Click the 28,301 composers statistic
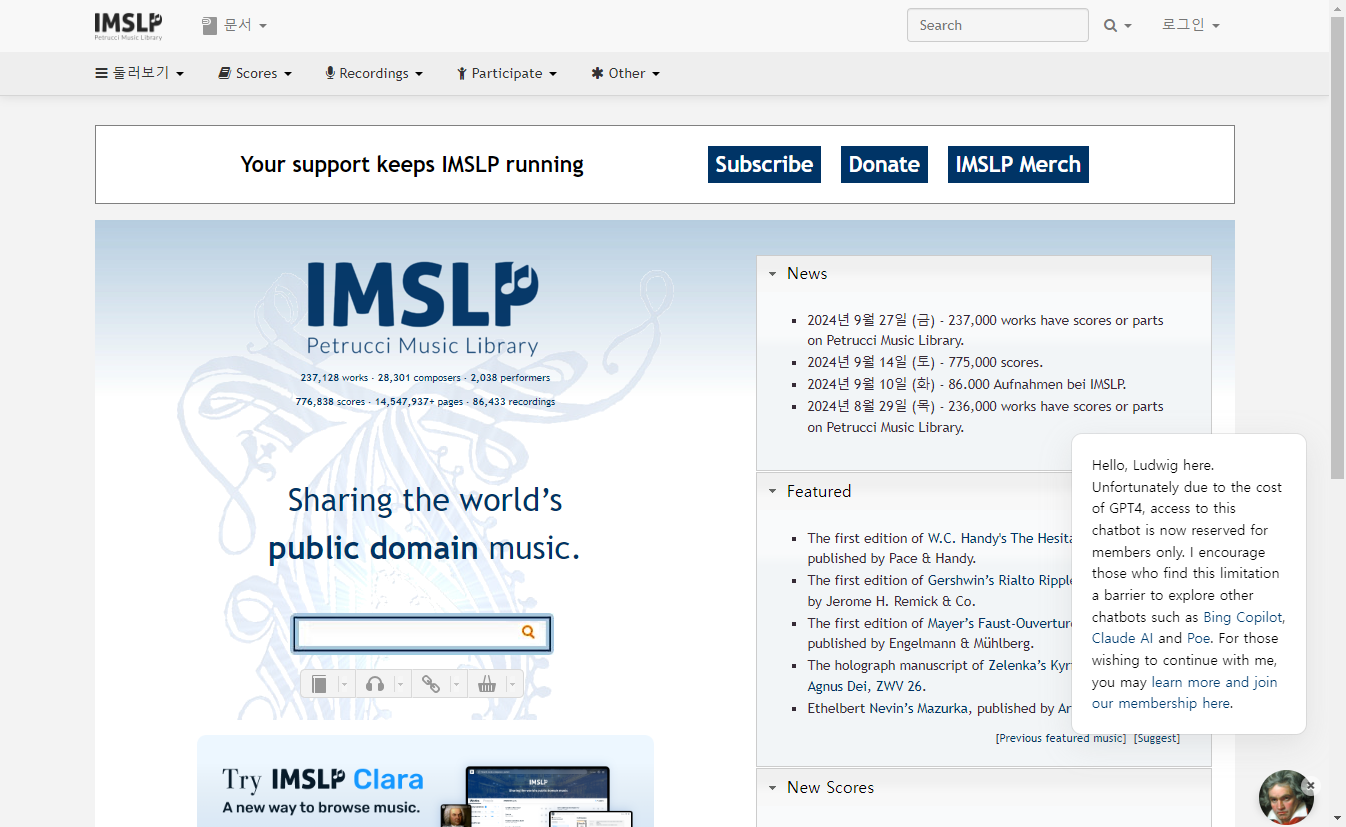Image resolution: width=1346 pixels, height=827 pixels. (x=419, y=378)
